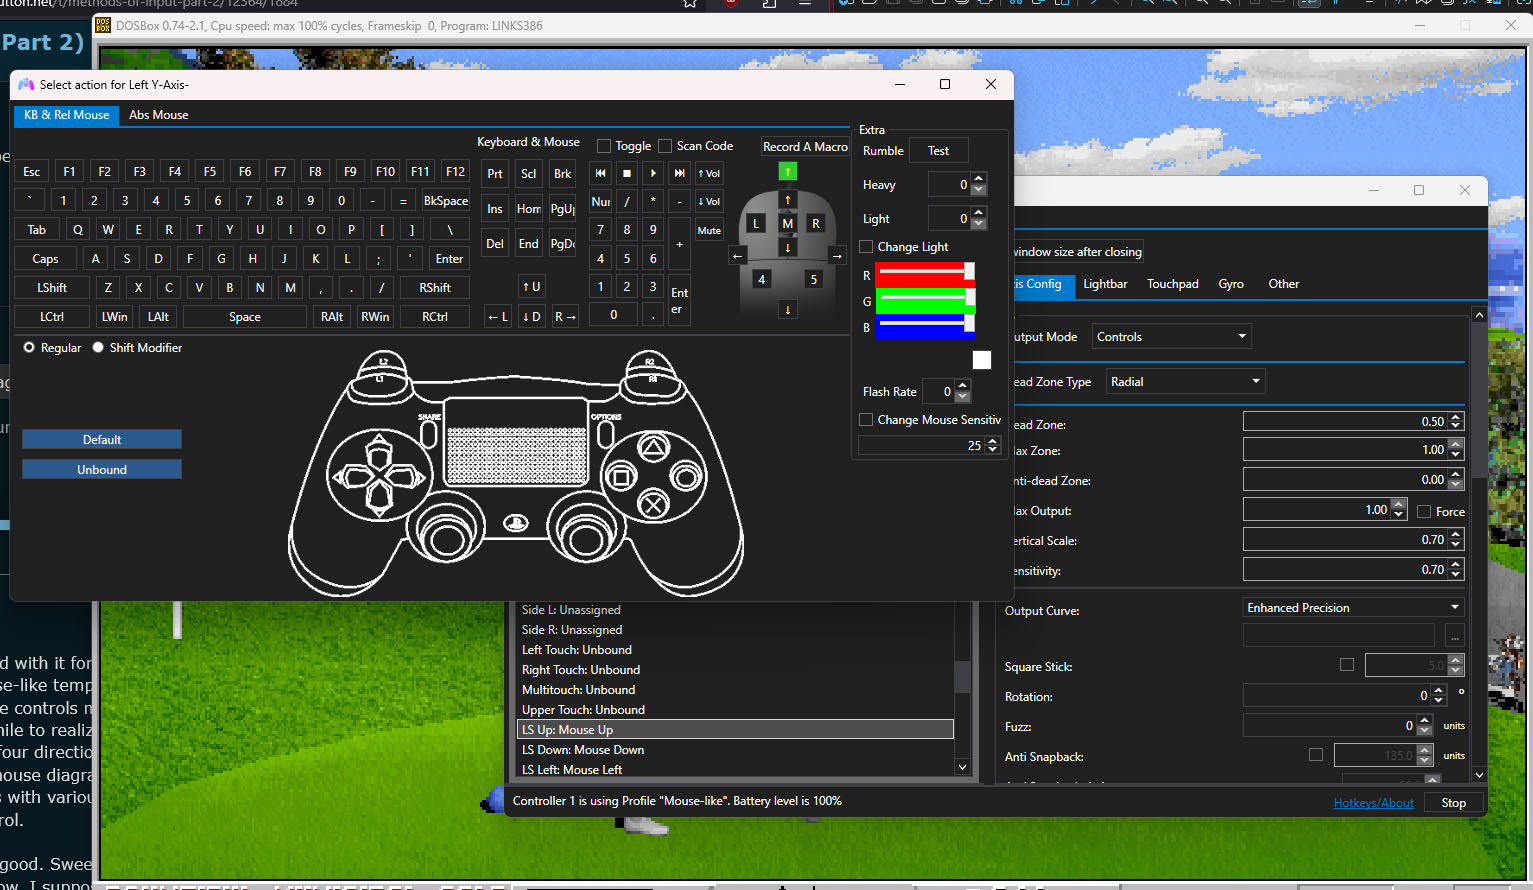
Task: Open the Gyro tab
Action: click(1231, 284)
